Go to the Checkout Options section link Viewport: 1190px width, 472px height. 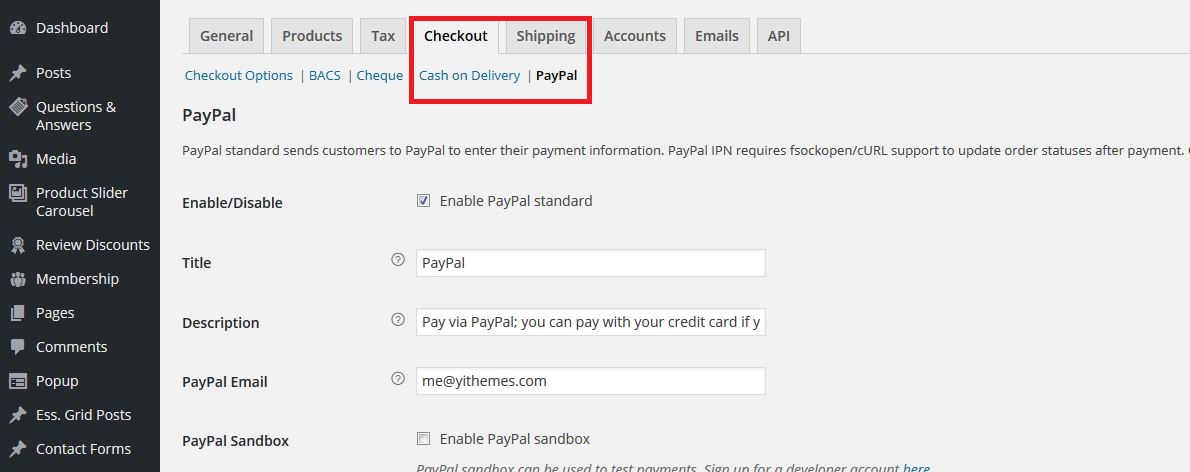pos(239,75)
